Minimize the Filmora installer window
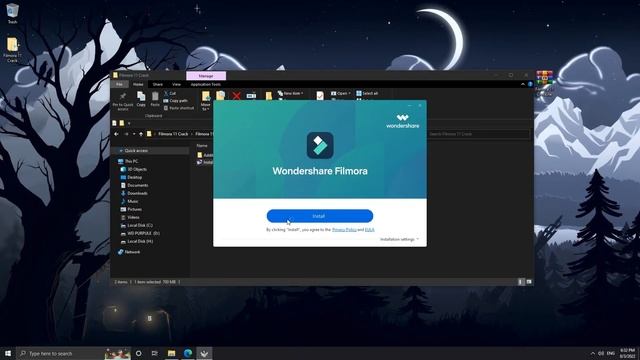 point(410,106)
